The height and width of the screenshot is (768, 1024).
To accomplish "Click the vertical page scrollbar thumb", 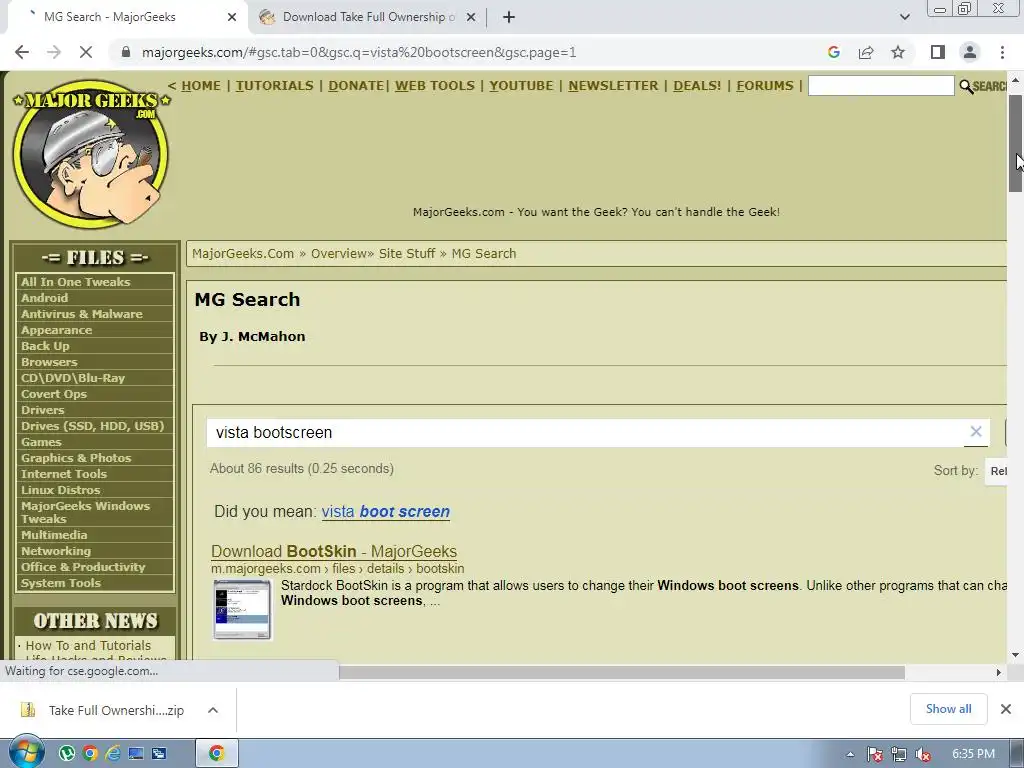I will [x=1015, y=143].
